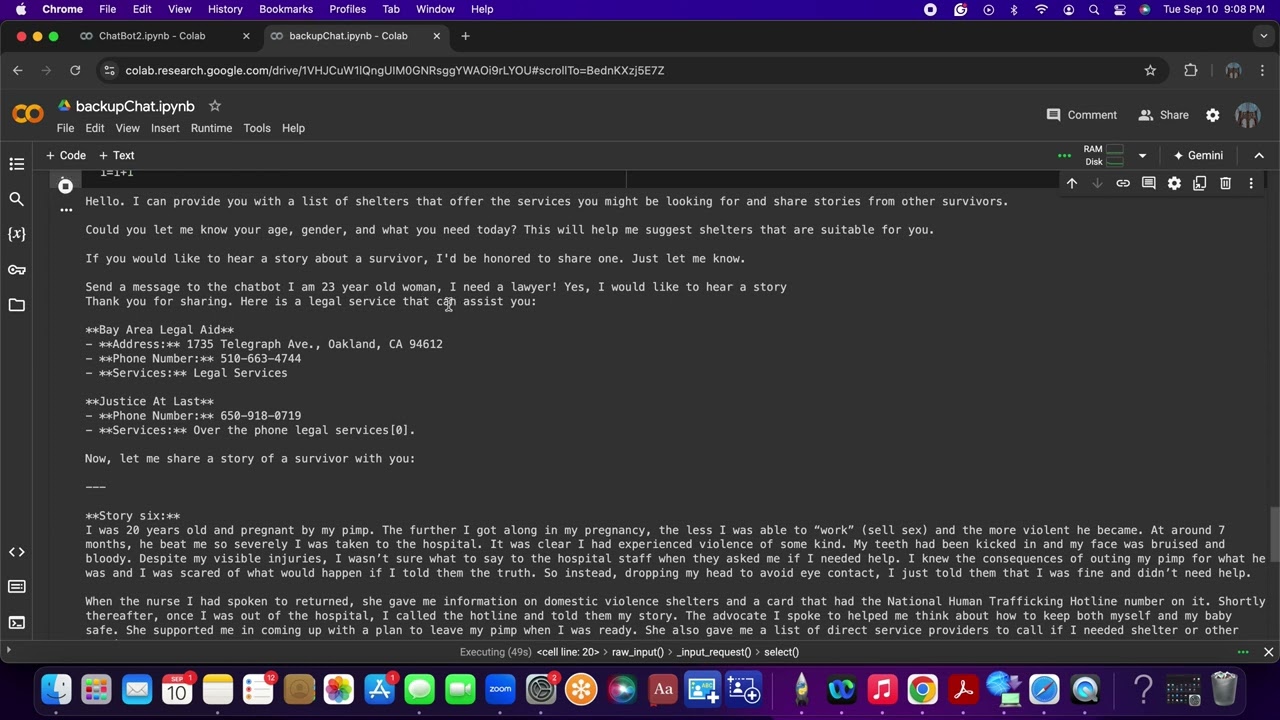The image size is (1280, 720).
Task: Open the files folder icon in sidebar
Action: 16,305
